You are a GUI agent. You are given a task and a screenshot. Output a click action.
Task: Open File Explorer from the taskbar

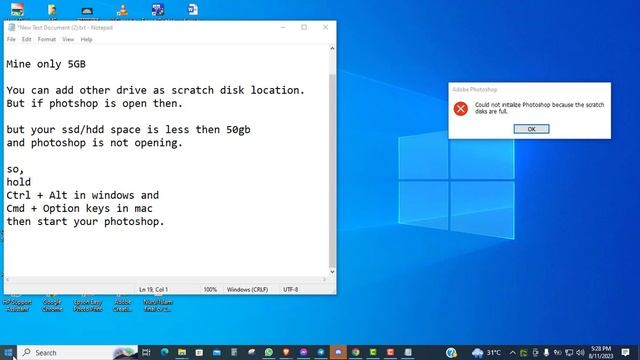click(x=182, y=352)
